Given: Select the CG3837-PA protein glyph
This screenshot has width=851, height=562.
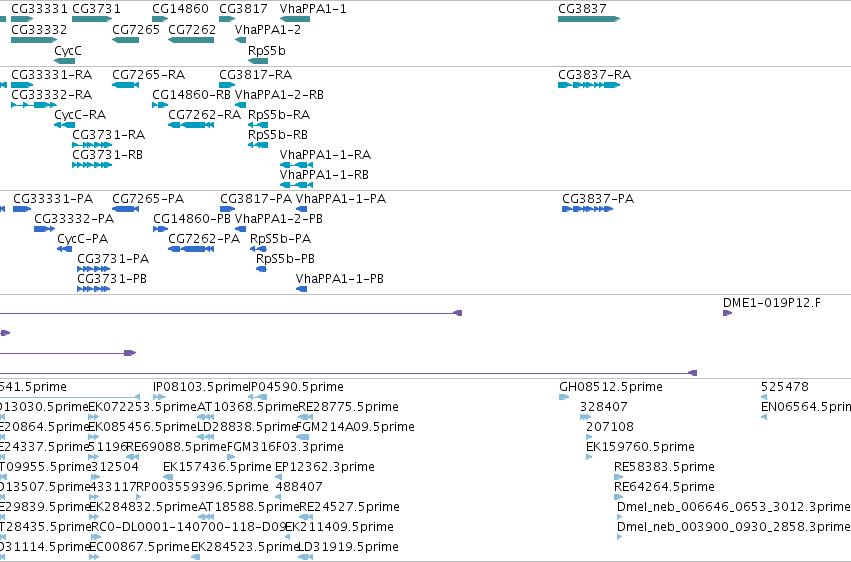Looking at the screenshot, I should click(x=588, y=209).
